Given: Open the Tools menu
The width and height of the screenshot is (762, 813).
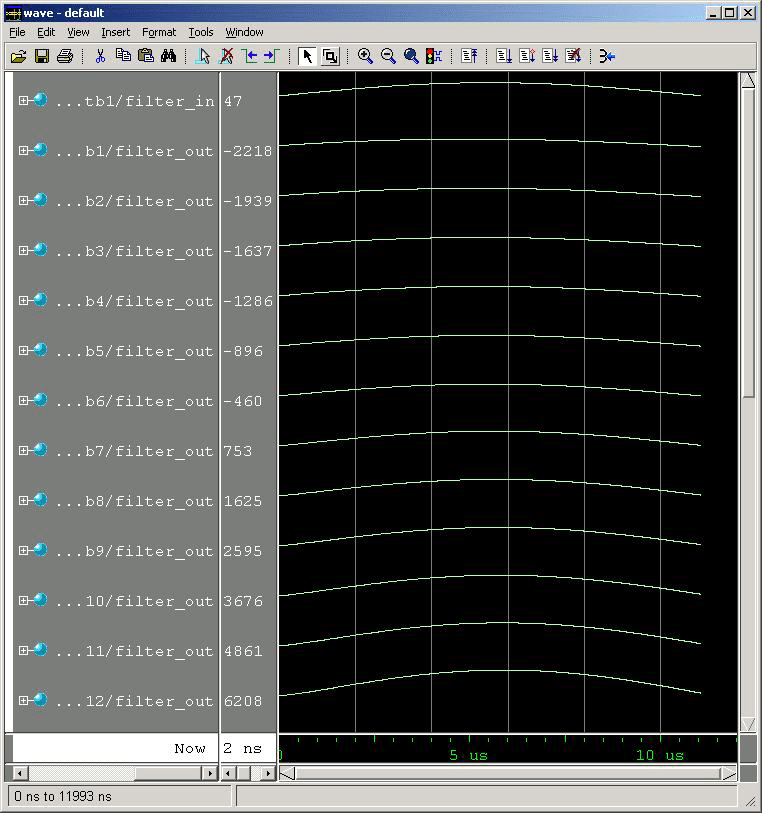Looking at the screenshot, I should tap(201, 32).
